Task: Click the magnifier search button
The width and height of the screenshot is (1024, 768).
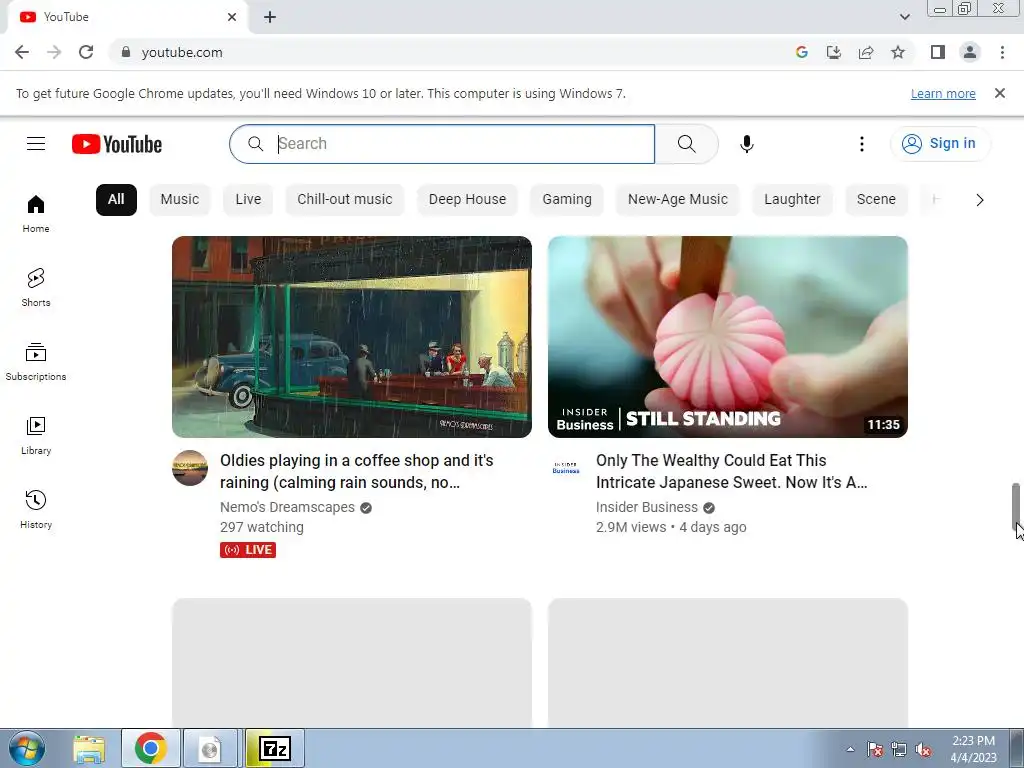Action: (x=686, y=144)
